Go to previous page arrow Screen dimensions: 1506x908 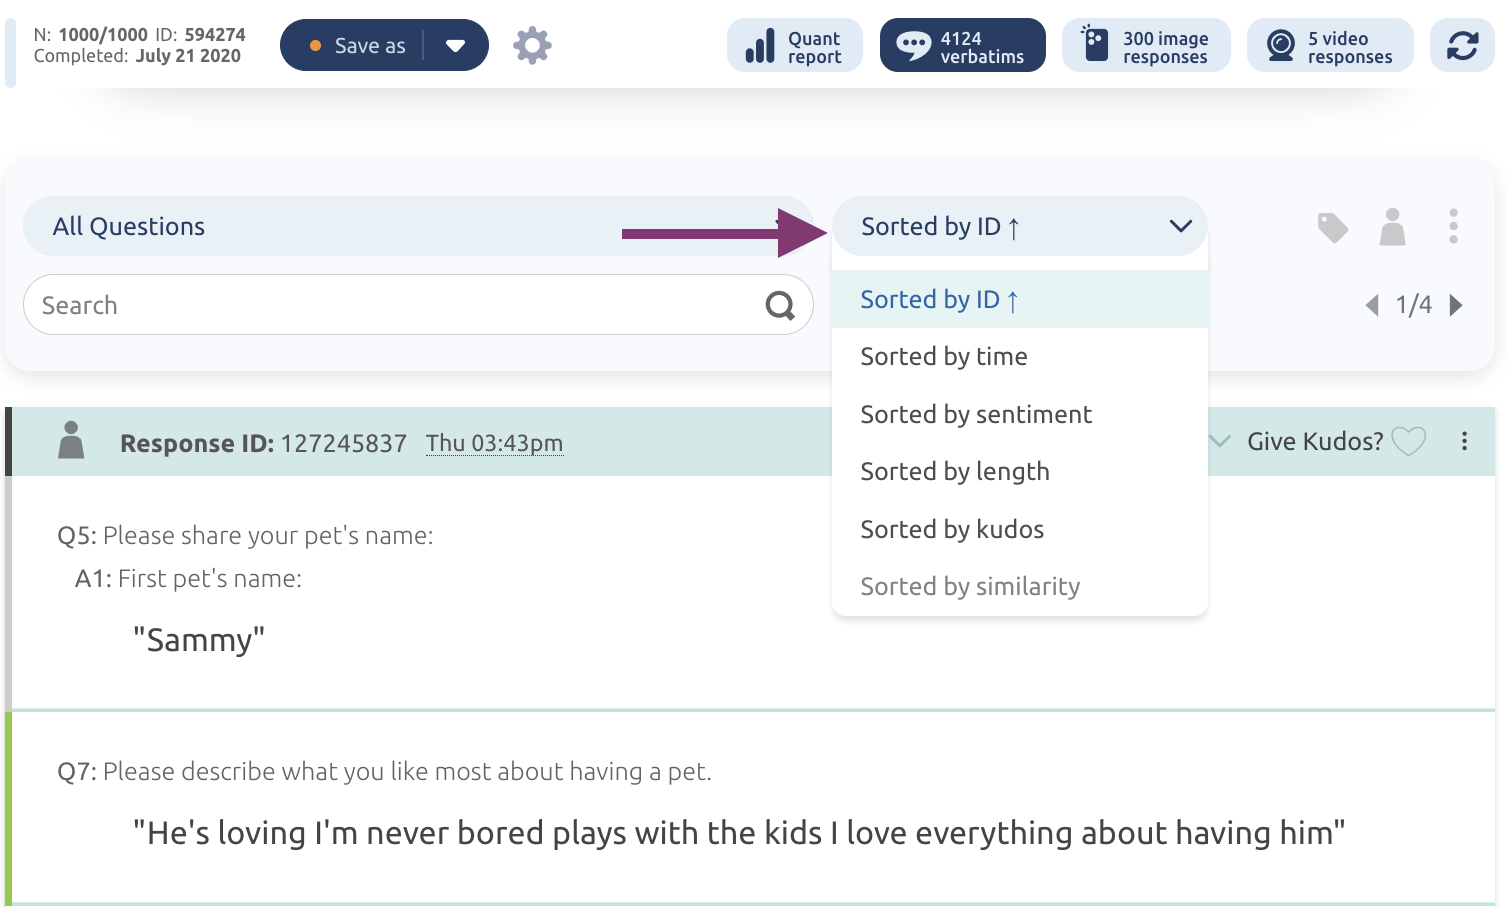point(1372,305)
